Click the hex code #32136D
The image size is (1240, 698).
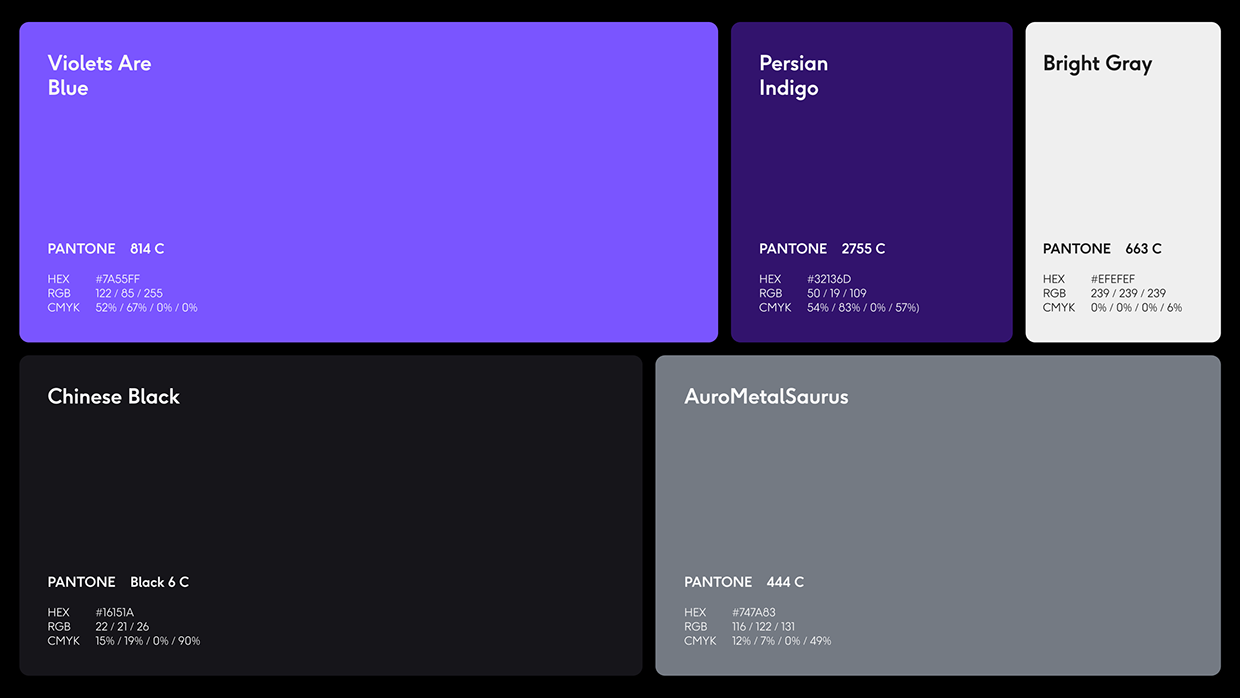(x=829, y=279)
